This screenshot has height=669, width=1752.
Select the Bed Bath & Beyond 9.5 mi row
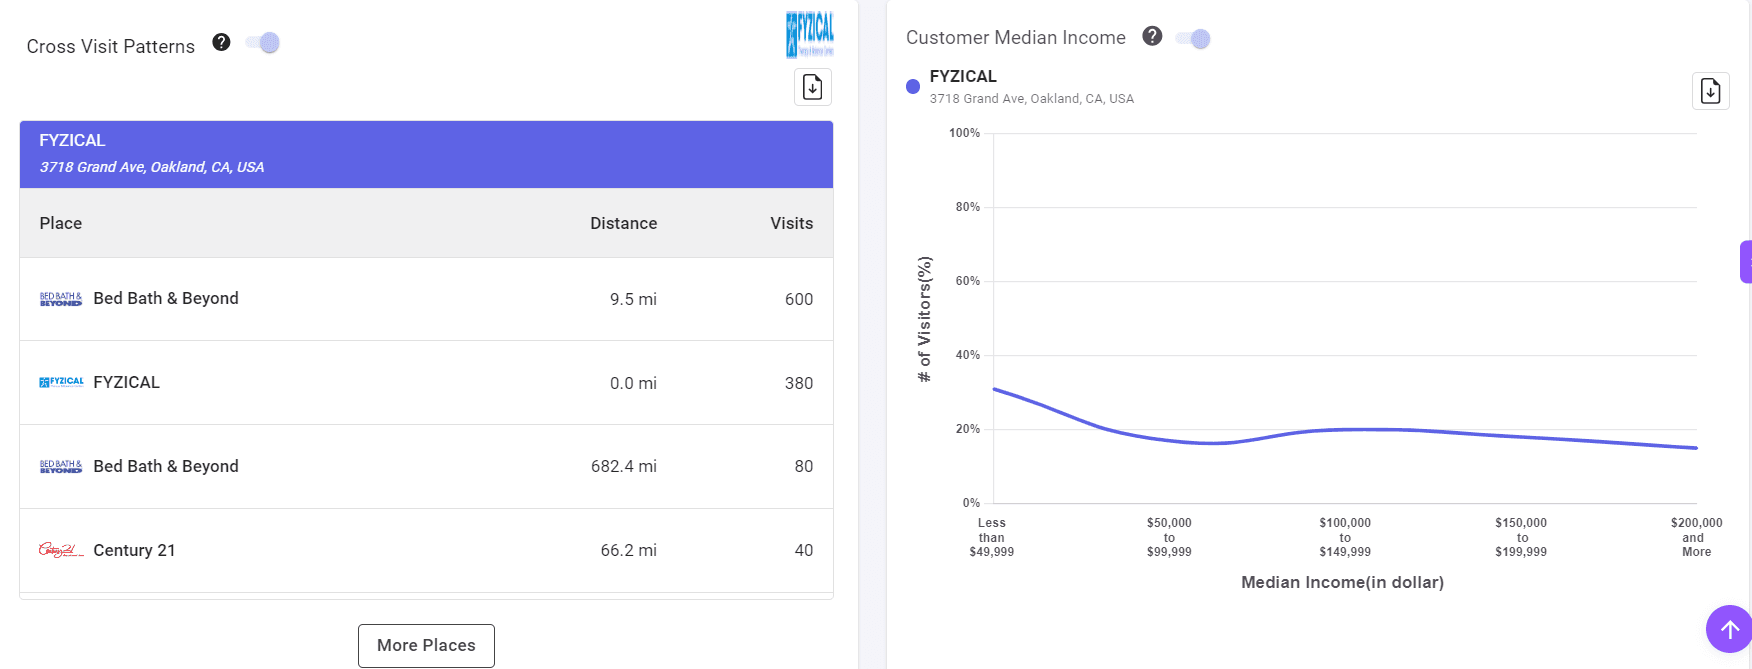click(x=426, y=299)
